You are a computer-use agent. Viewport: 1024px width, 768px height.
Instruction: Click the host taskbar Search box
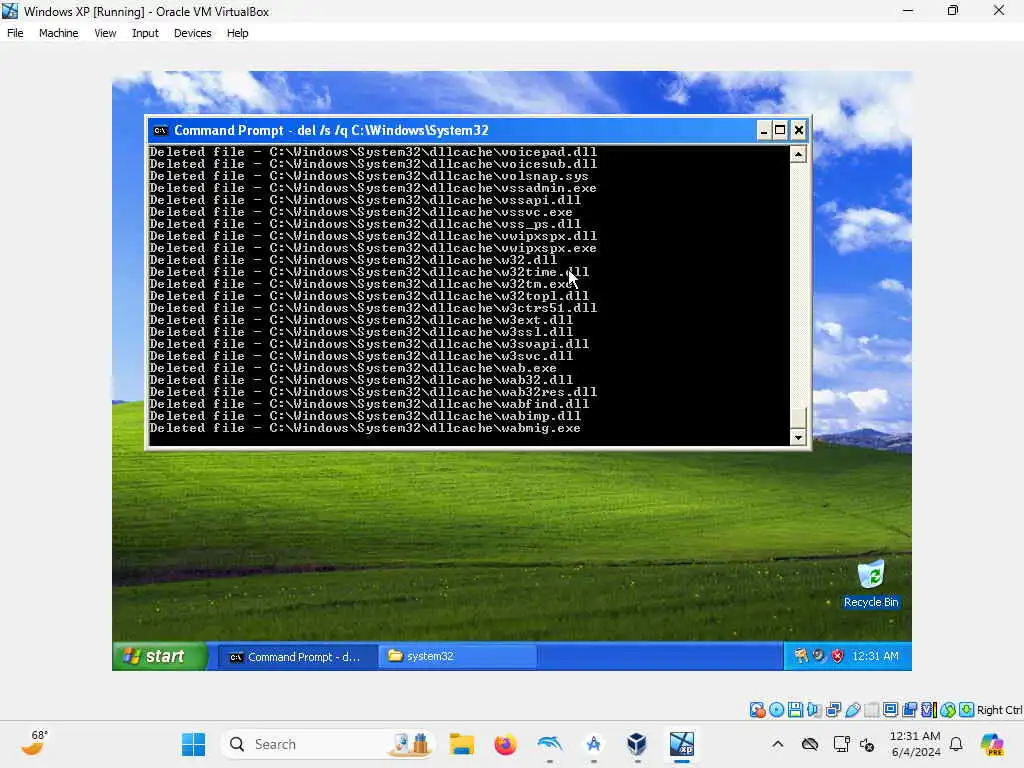pyautogui.click(x=328, y=744)
